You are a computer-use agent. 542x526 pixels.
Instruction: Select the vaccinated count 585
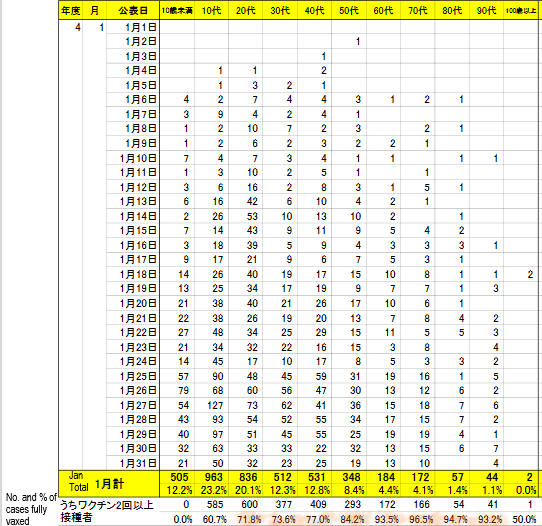[x=215, y=505]
